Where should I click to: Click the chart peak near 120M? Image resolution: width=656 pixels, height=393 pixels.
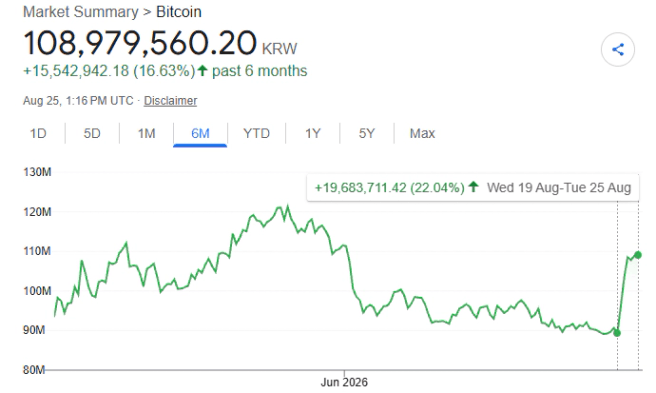[x=287, y=206]
